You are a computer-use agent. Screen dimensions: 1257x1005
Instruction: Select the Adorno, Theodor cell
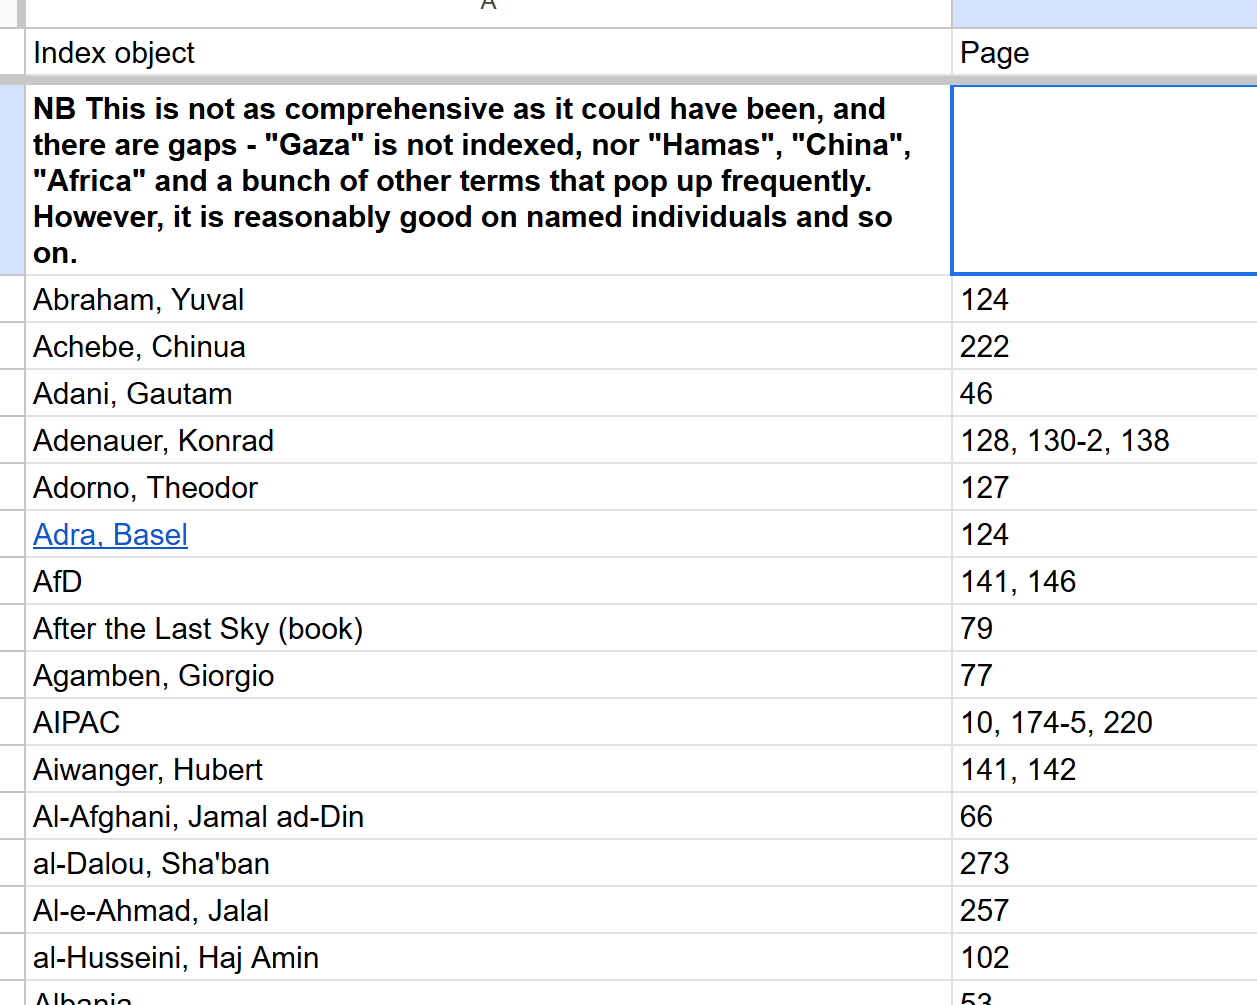click(x=487, y=488)
